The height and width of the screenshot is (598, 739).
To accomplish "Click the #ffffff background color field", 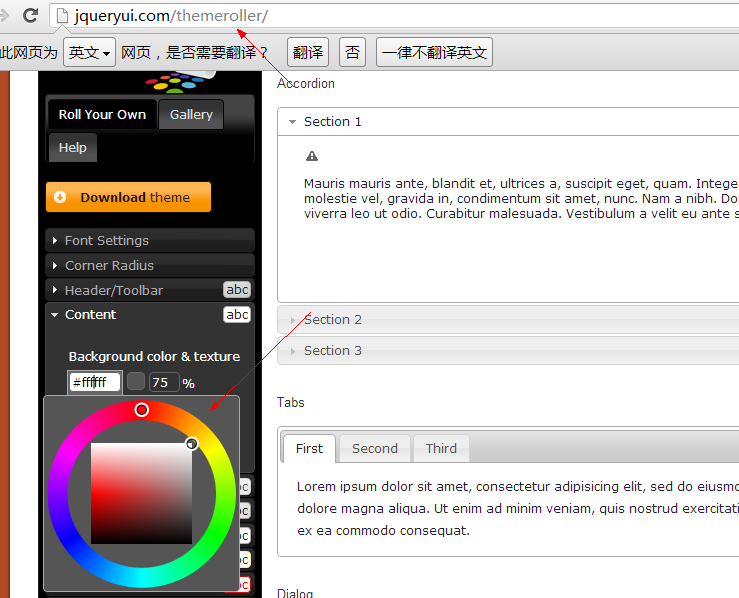I will (x=95, y=382).
